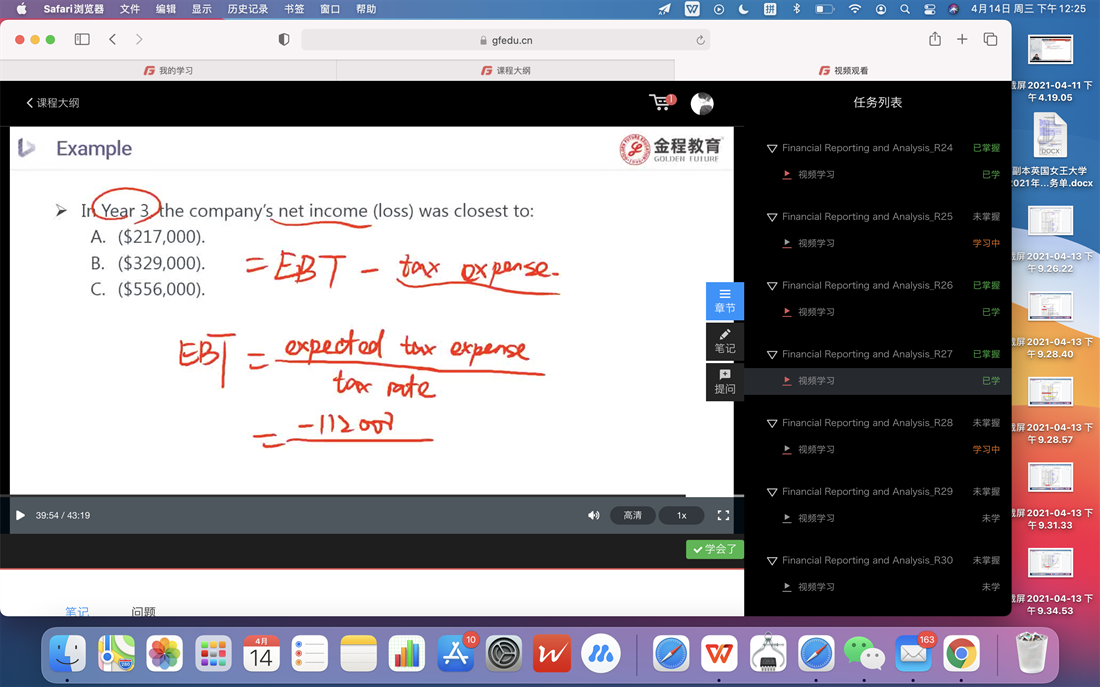Go back in Safari history
1100x687 pixels.
tap(112, 39)
